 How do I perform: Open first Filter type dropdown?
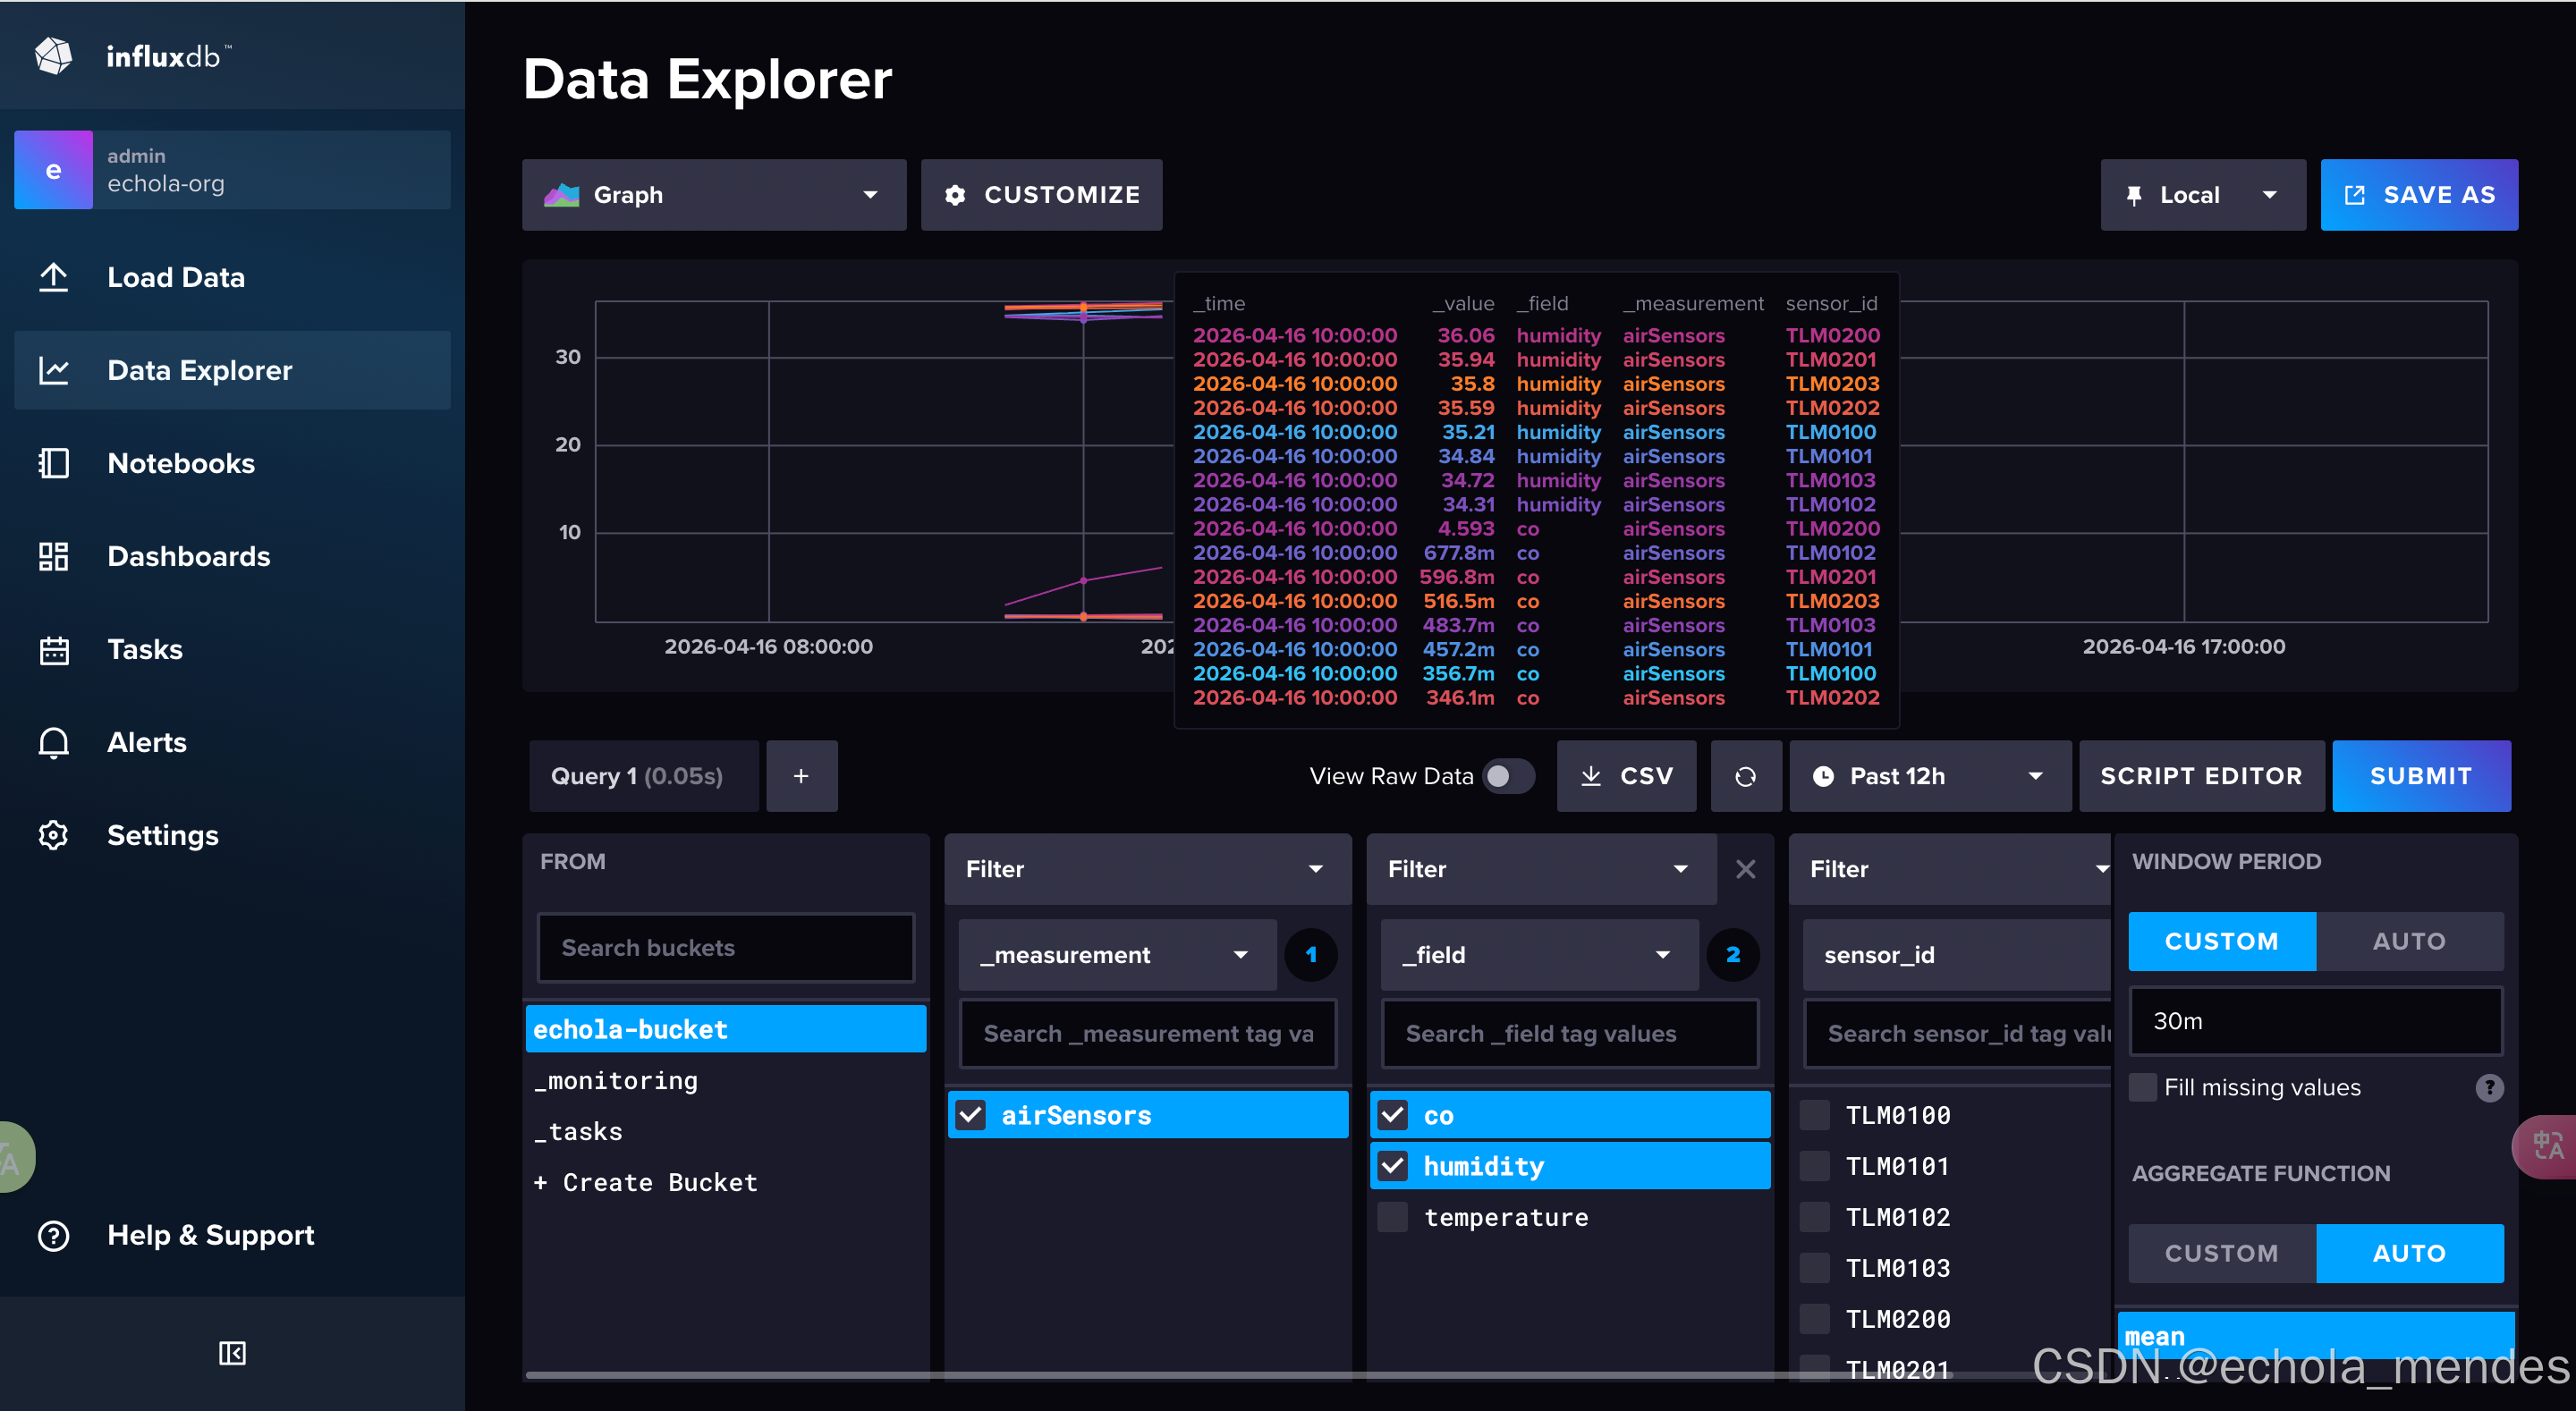tap(1148, 869)
